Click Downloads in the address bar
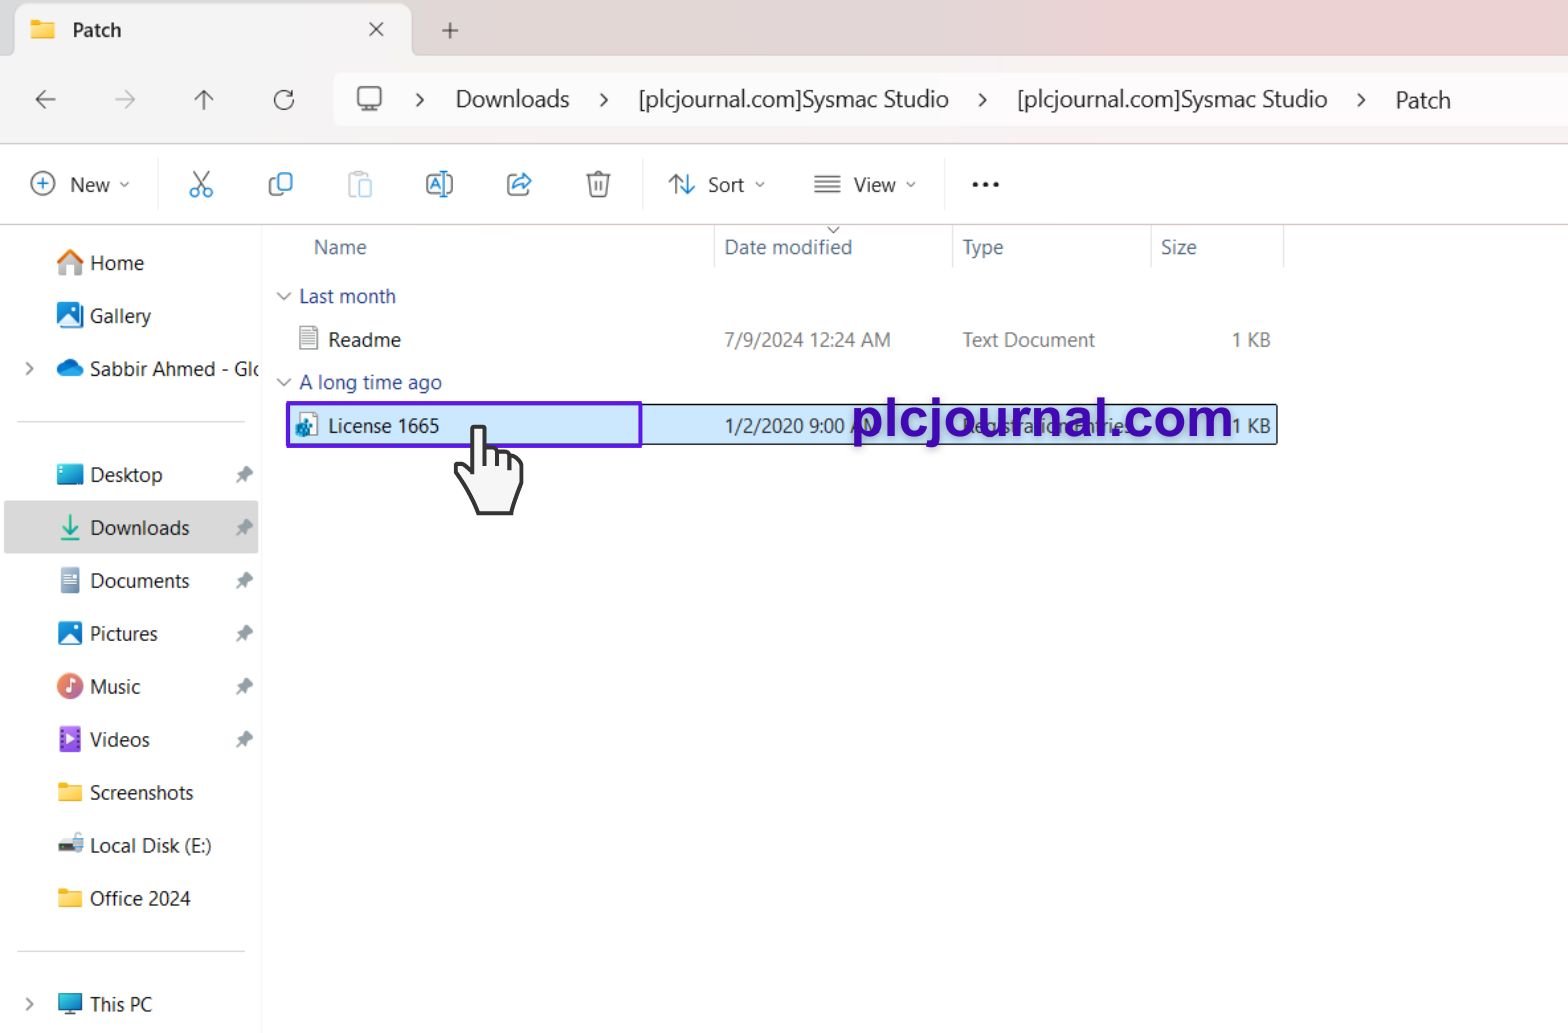 point(512,99)
